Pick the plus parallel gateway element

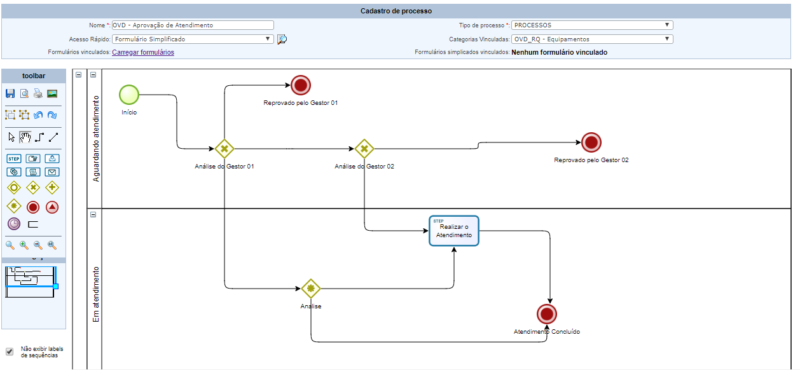pyautogui.click(x=52, y=187)
